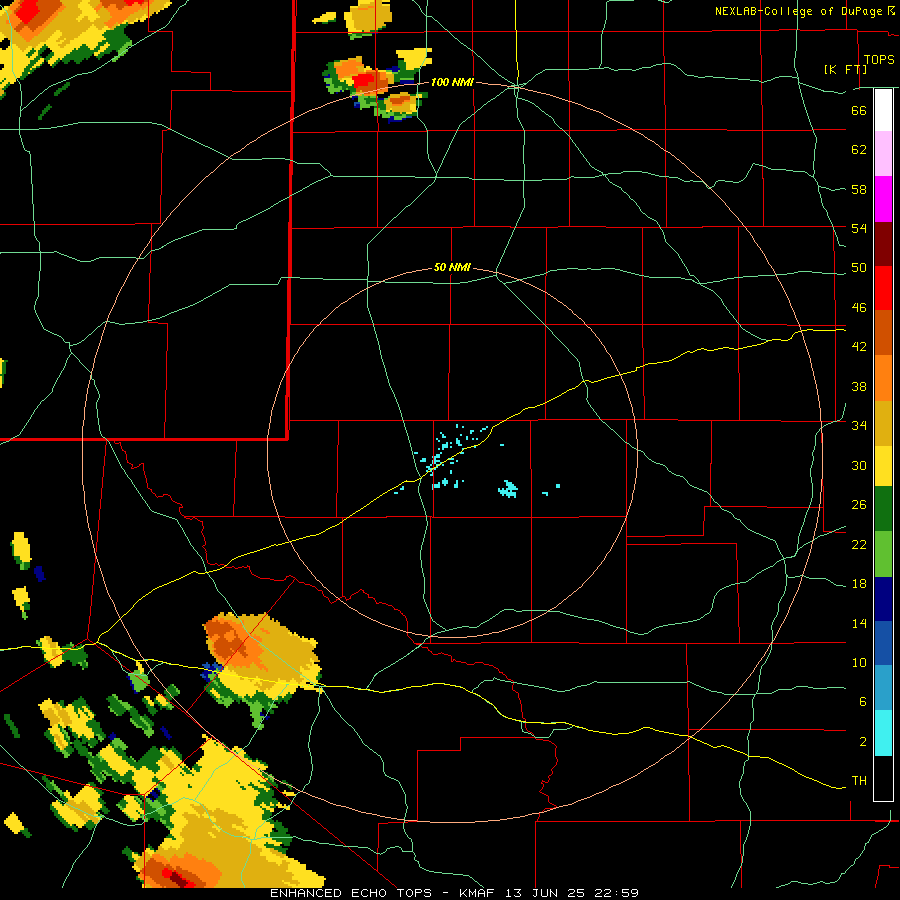Click the legend value '30'
The height and width of the screenshot is (900, 900).
[859, 465]
